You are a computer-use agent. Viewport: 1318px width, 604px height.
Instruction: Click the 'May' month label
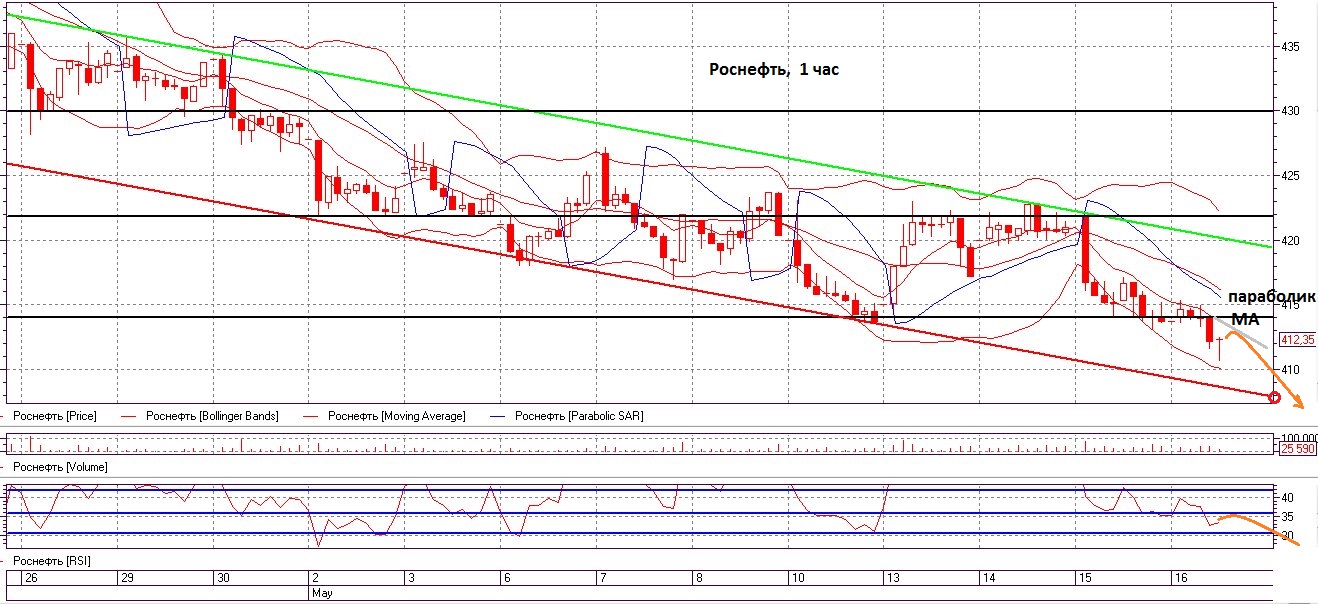point(322,592)
